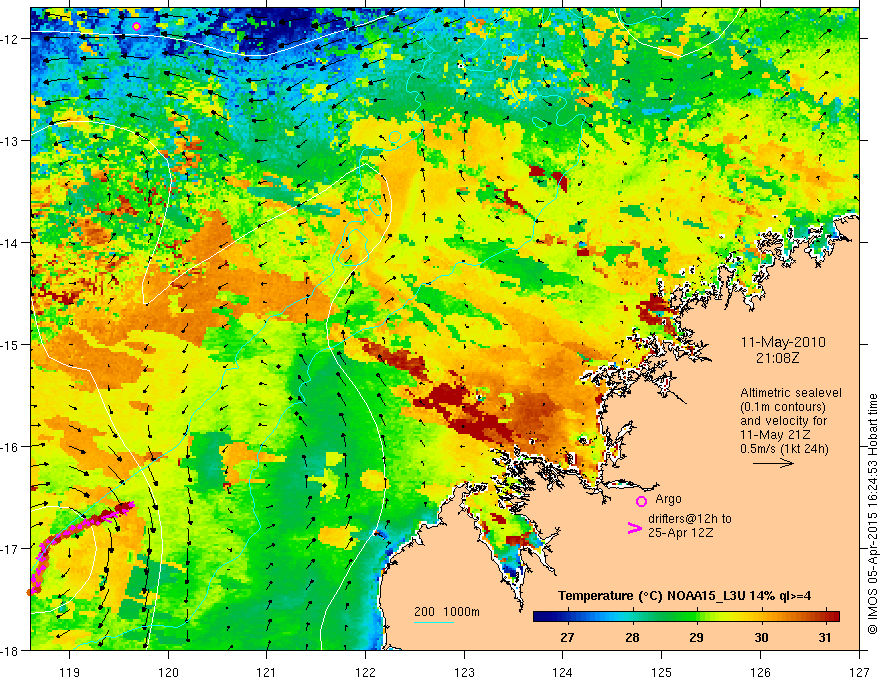Viewport: 880px width, 680px height.
Task: Click the 123 longitude axis label
Action: coord(464,672)
